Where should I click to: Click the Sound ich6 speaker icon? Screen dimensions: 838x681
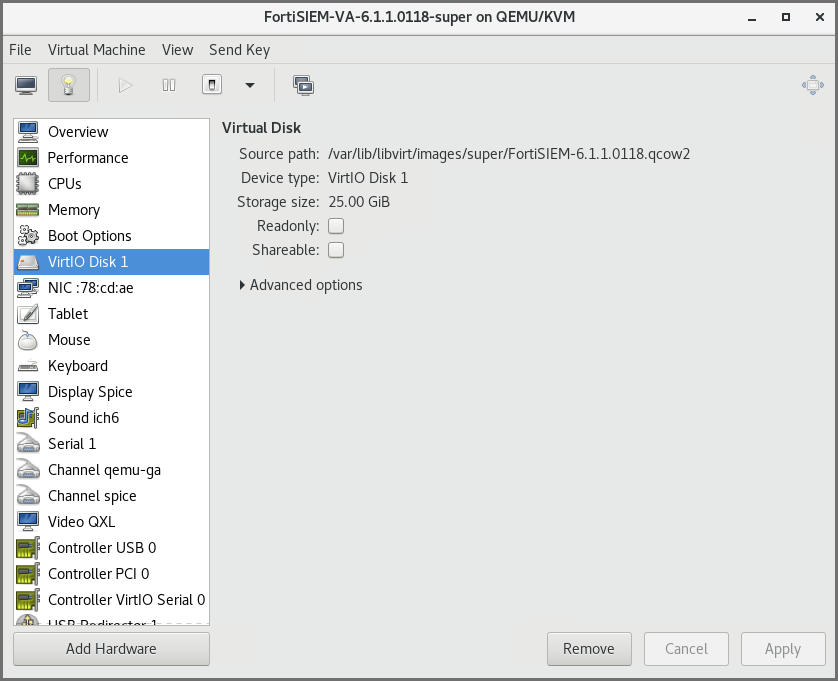(27, 417)
